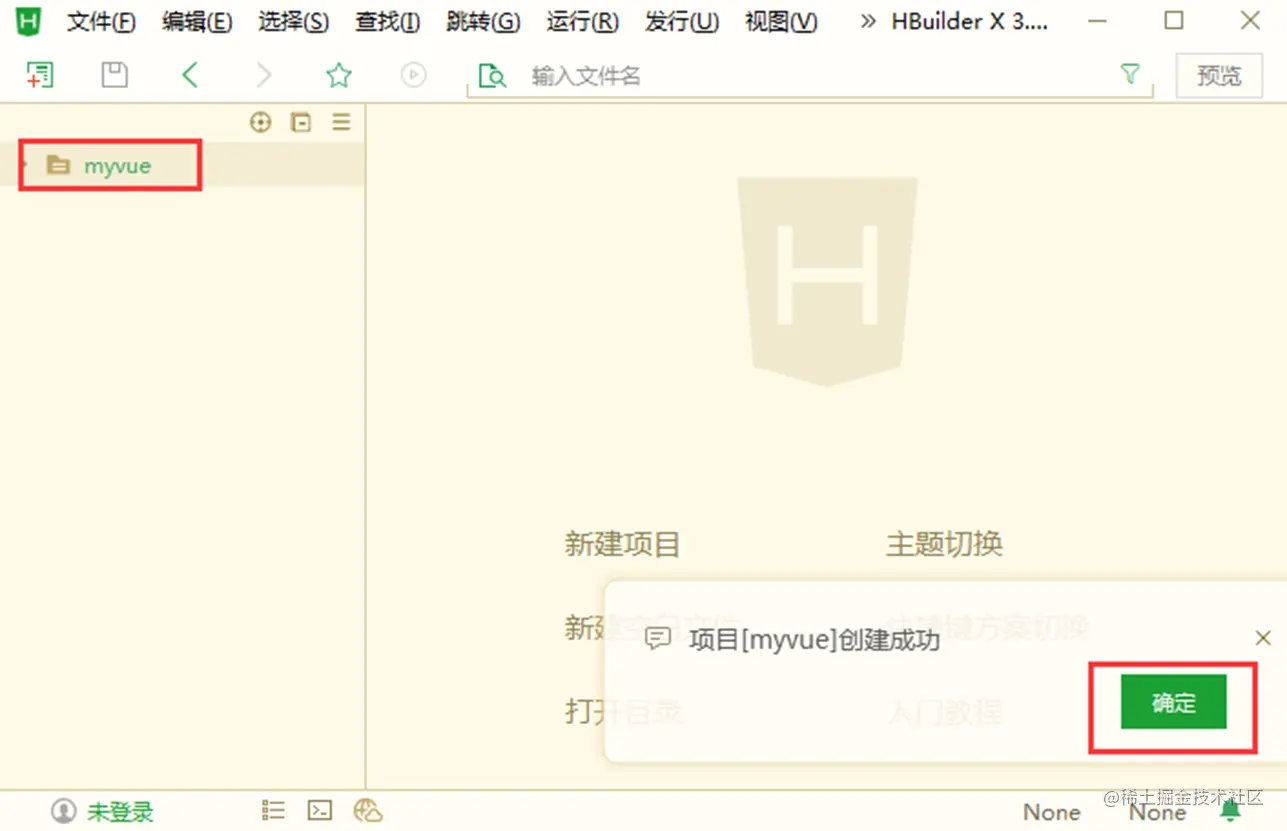Go back with the left arrow icon
The width and height of the screenshot is (1287, 831).
190,75
